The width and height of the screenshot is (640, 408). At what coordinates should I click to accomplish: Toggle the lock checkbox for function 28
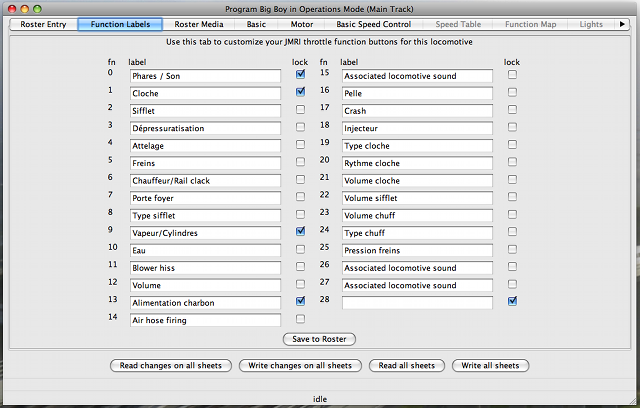pyautogui.click(x=512, y=301)
